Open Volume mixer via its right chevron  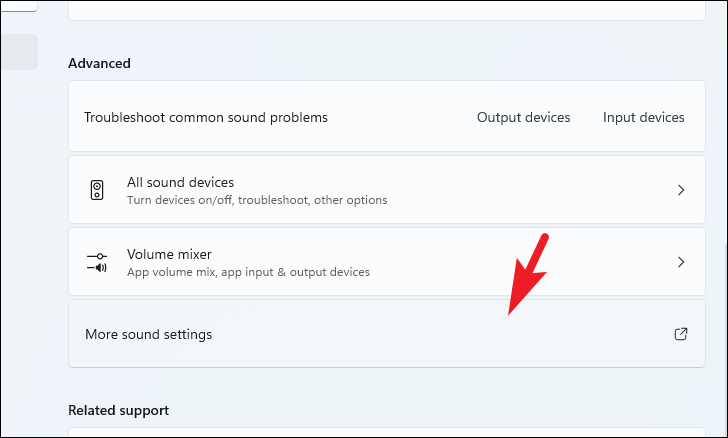(x=681, y=262)
